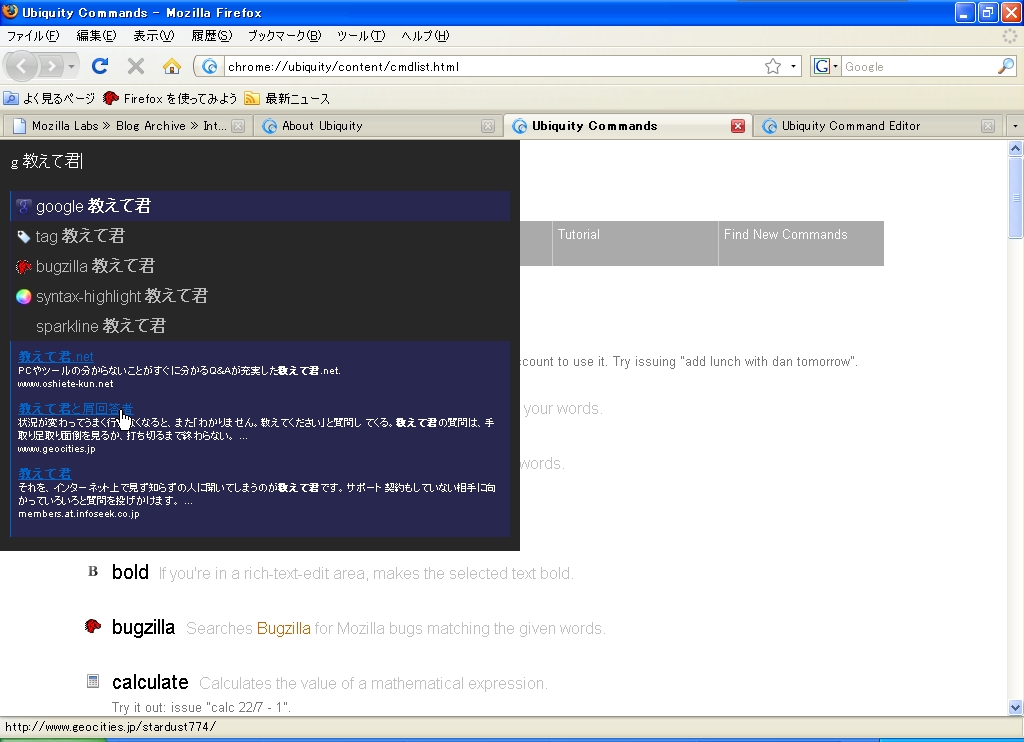Open the 編集(E) menu

96,36
